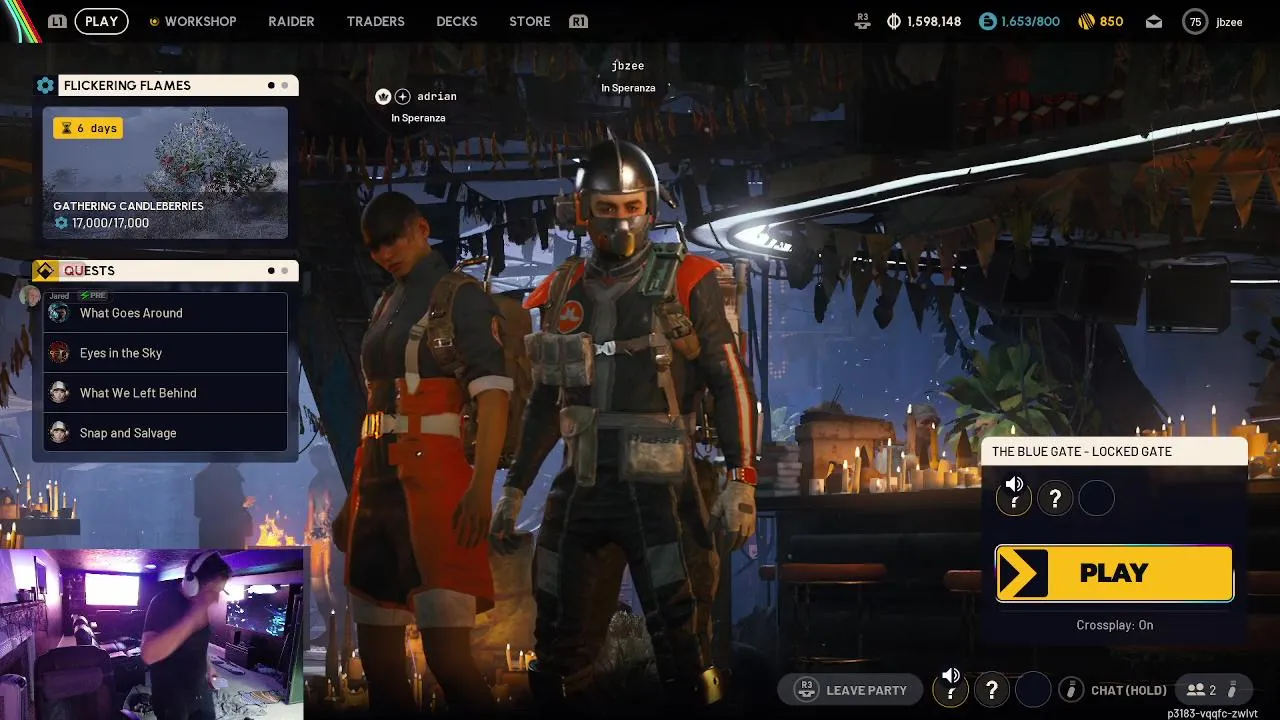Click the empty circle slot in map panel
This screenshot has width=1280, height=720.
(1096, 498)
